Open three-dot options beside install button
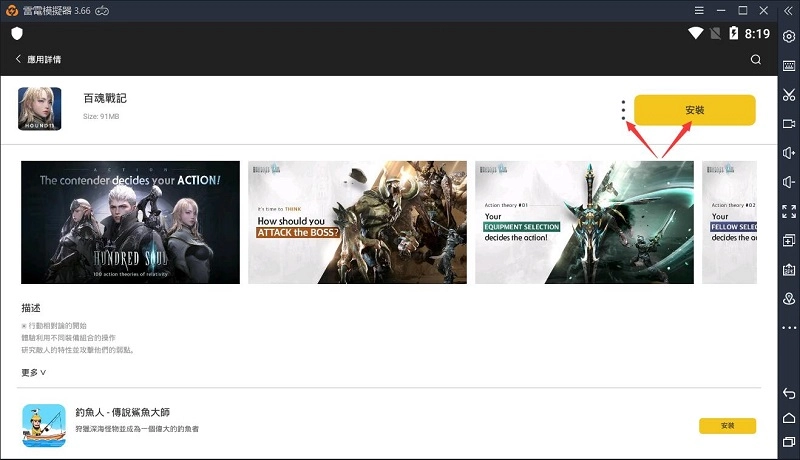Screen dimensions: 800x460 click(624, 110)
